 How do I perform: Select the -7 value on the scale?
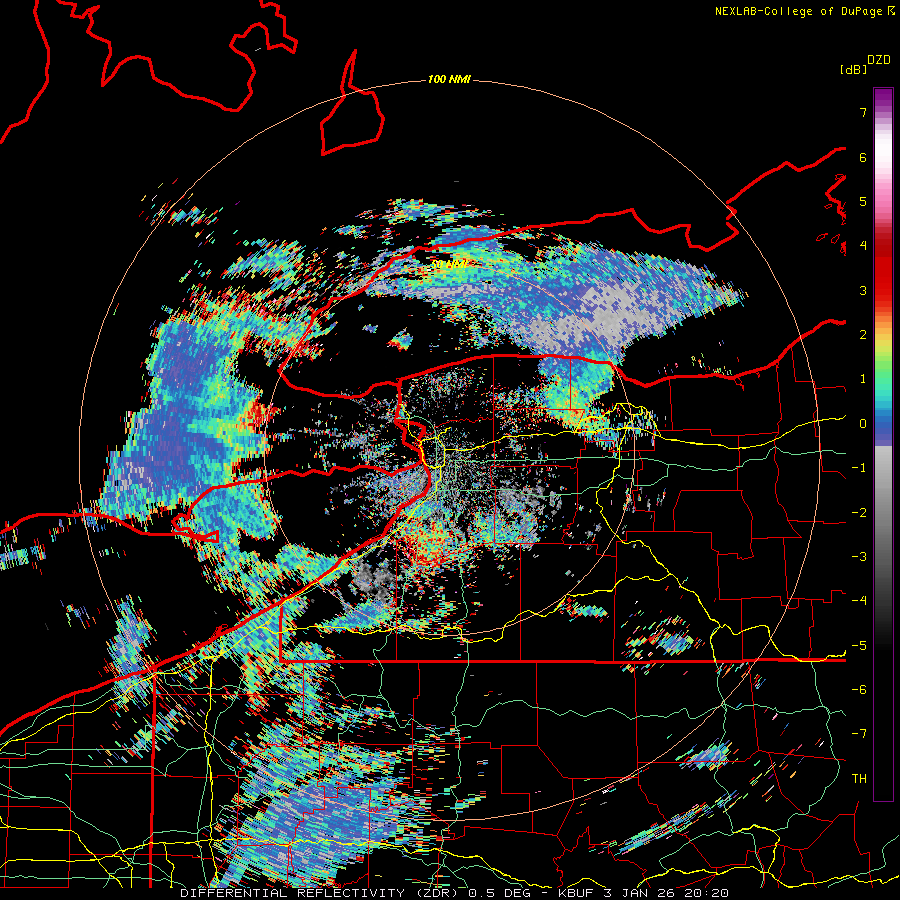[859, 734]
